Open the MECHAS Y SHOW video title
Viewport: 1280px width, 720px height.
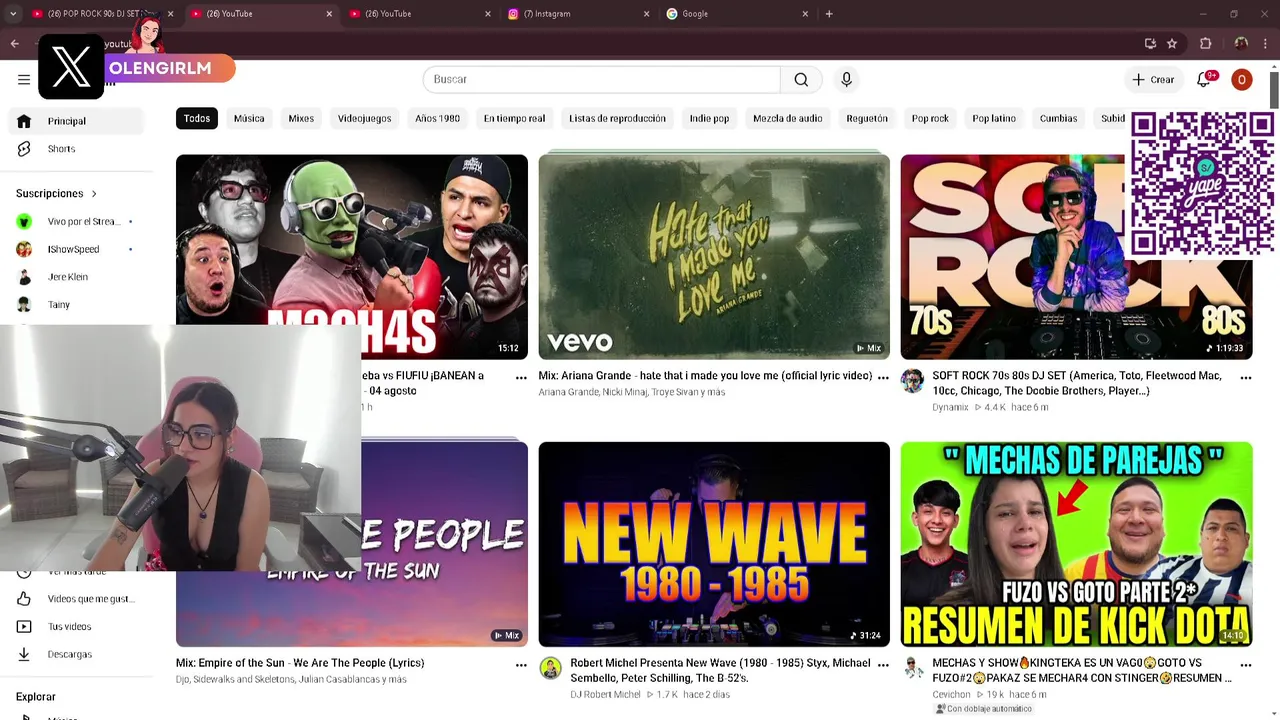coord(1082,670)
